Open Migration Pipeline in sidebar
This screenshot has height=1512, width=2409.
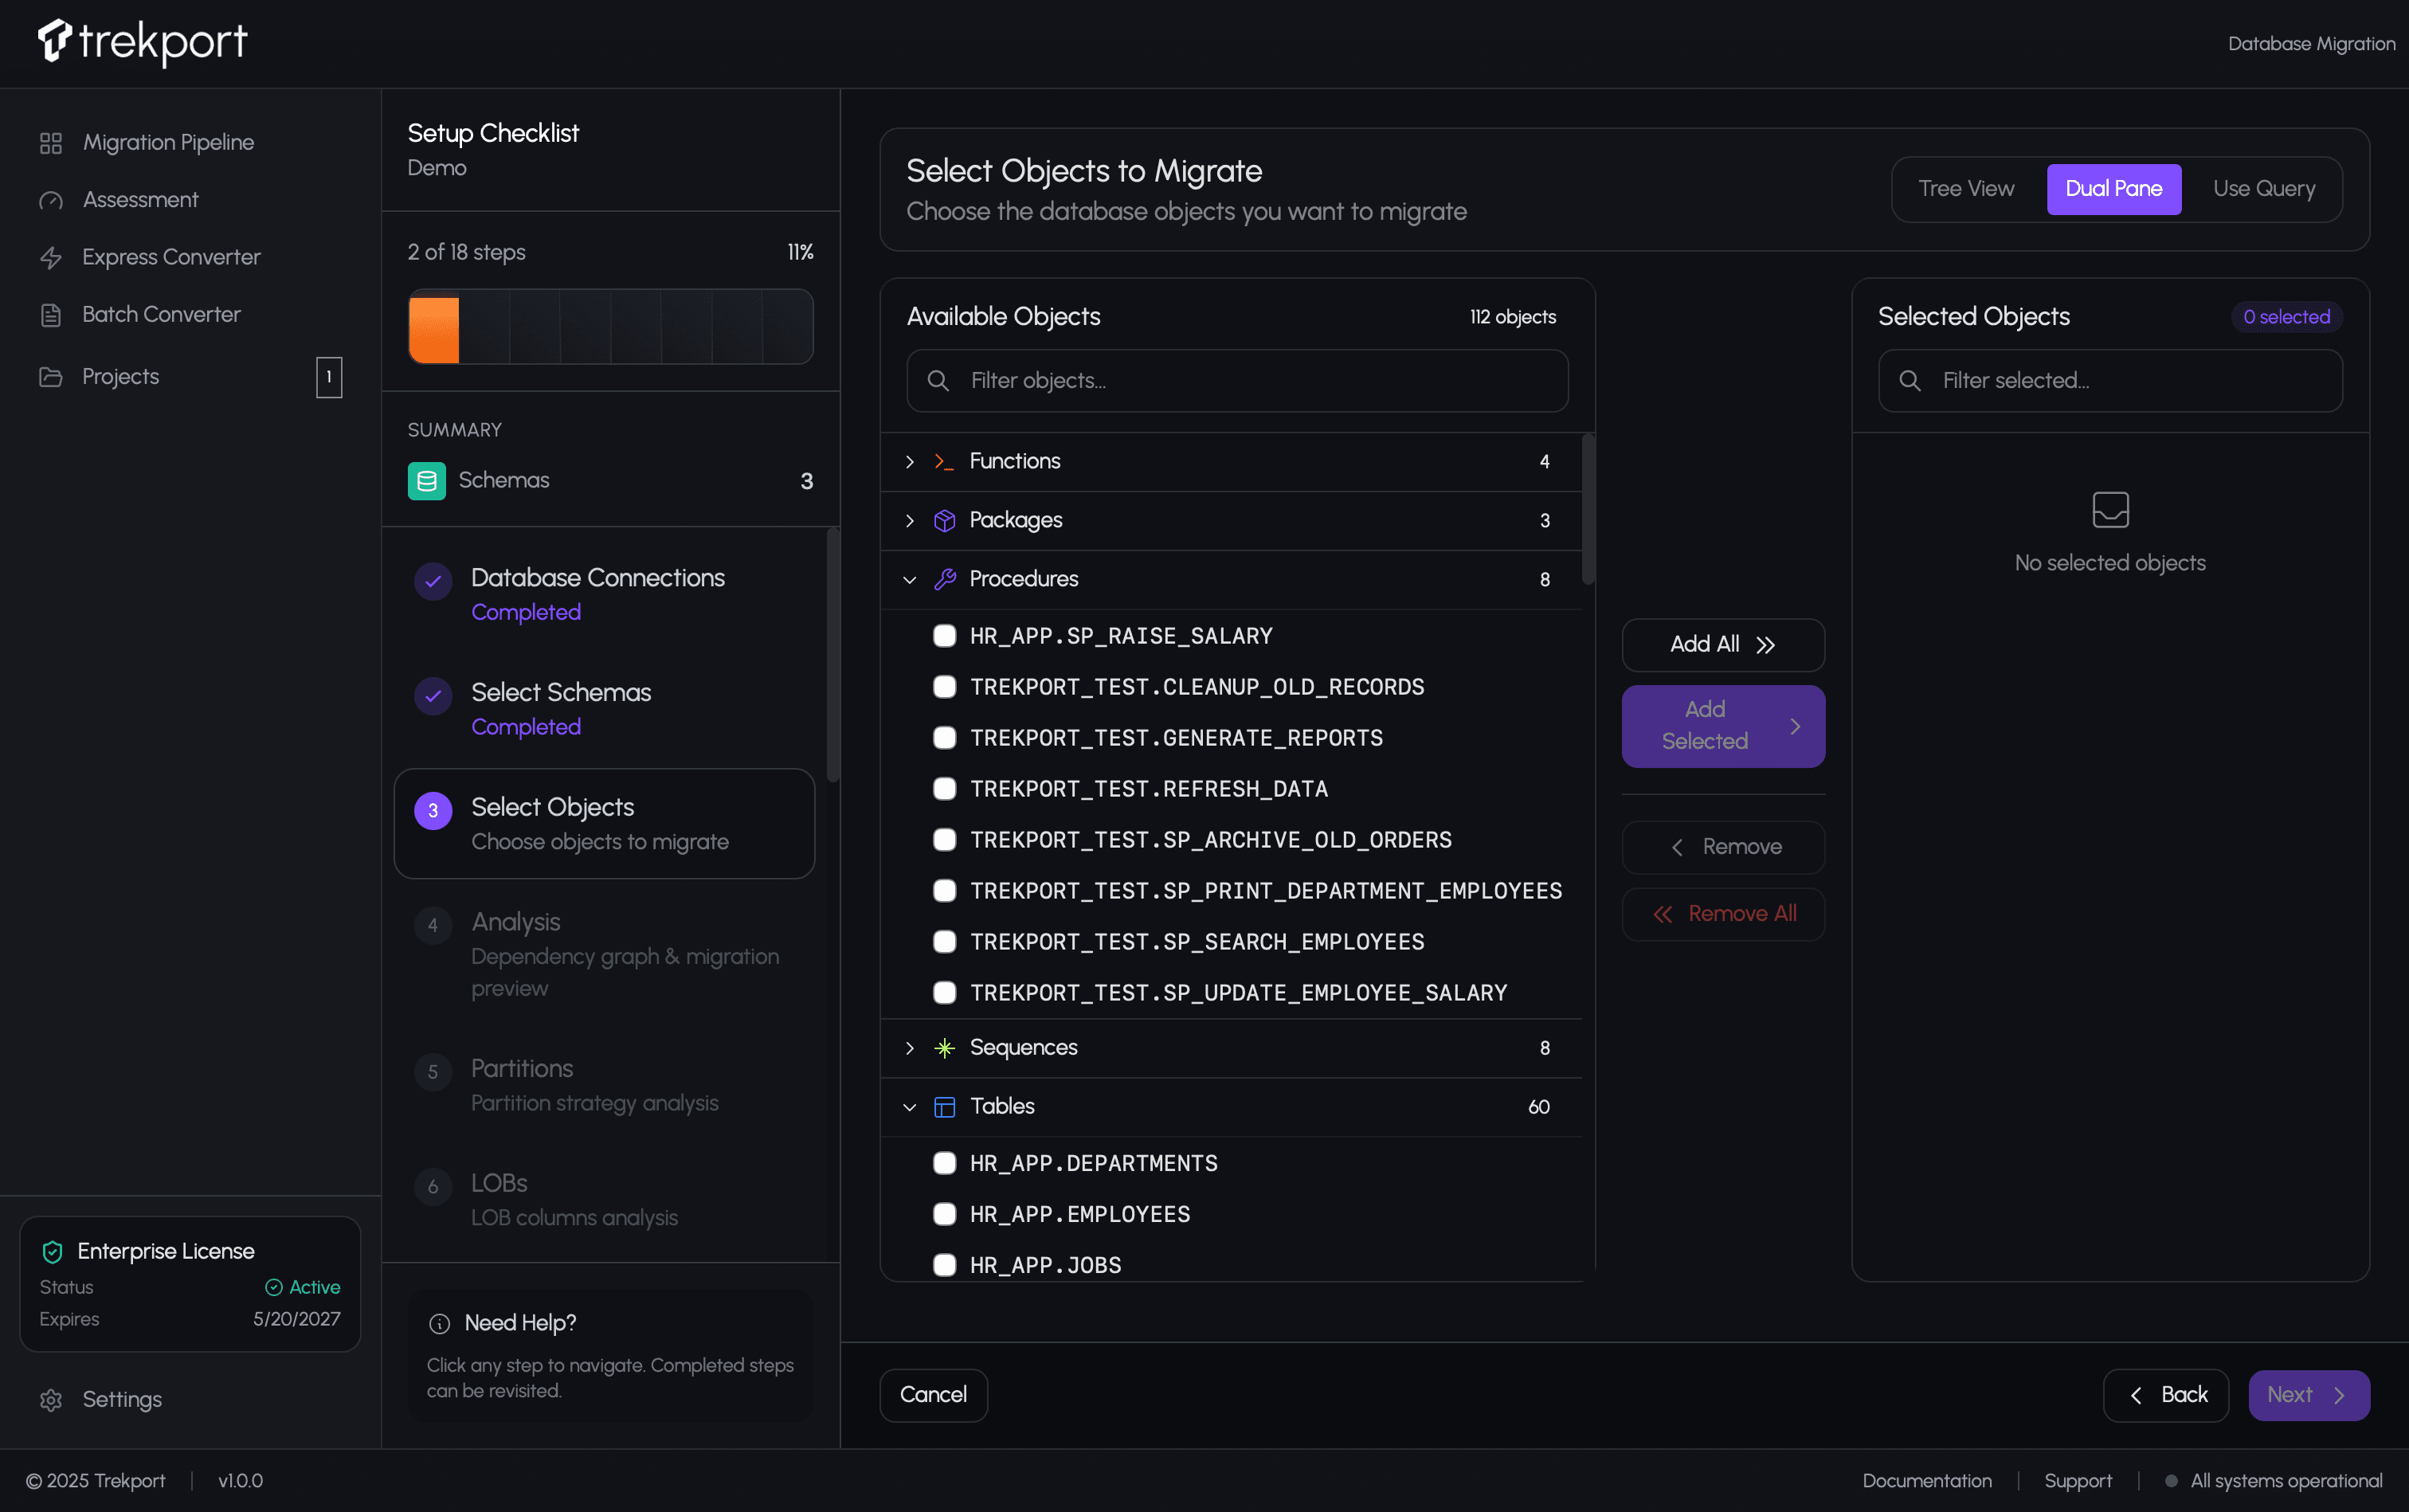190,143
